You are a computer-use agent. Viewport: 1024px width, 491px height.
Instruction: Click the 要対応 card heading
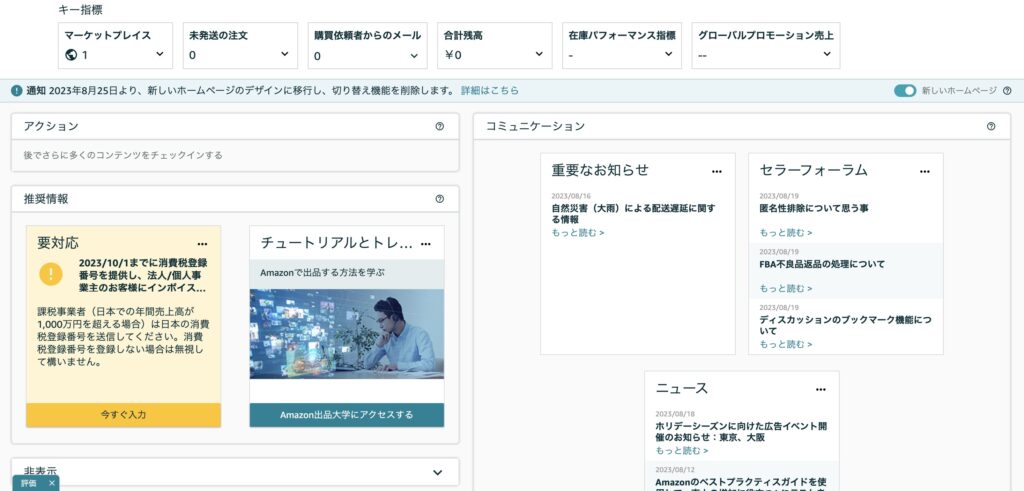coord(58,243)
